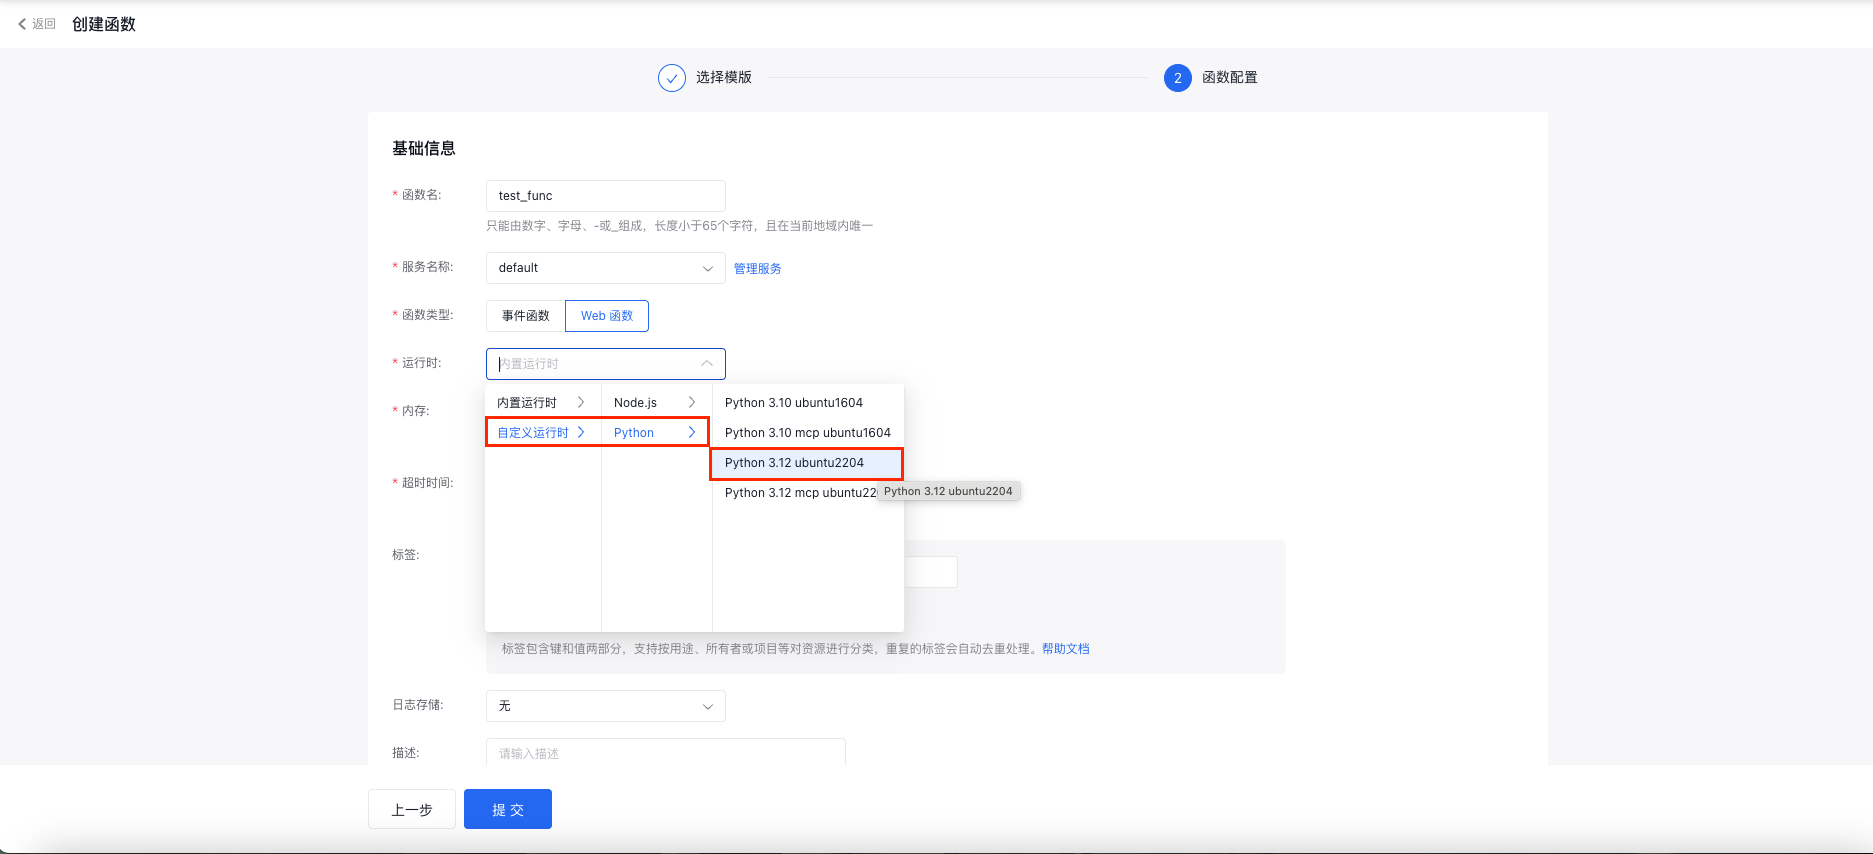The width and height of the screenshot is (1873, 854).
Task: Click chevron next to 自定义运行时
Action: (580, 432)
